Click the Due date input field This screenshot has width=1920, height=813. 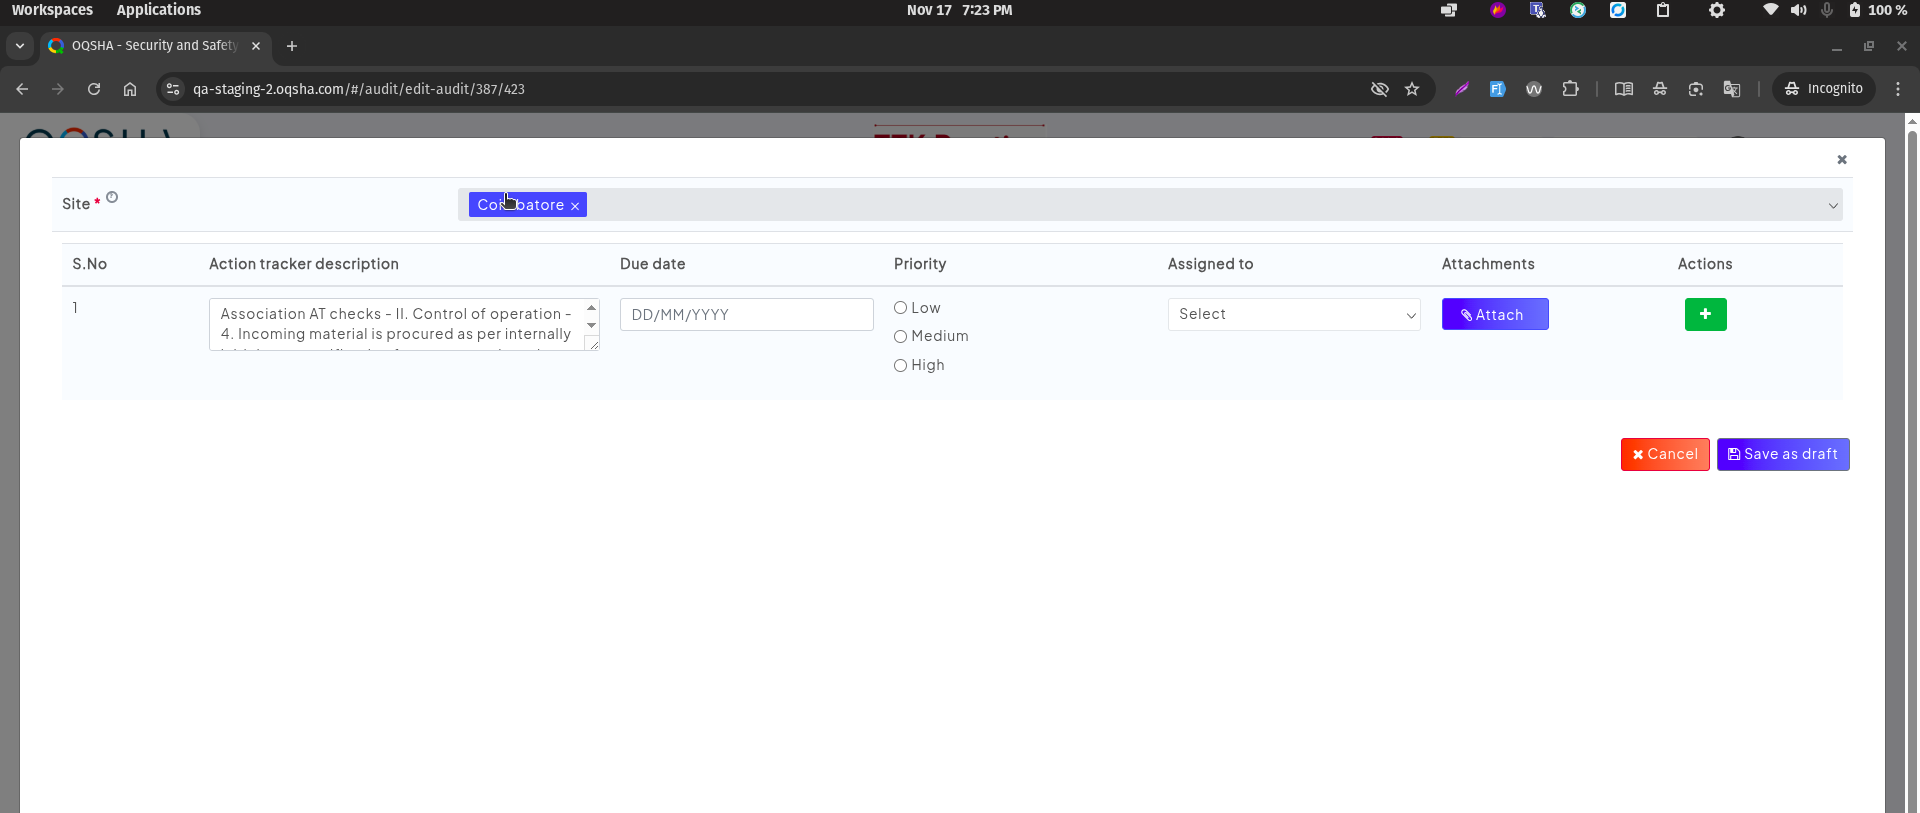[746, 314]
